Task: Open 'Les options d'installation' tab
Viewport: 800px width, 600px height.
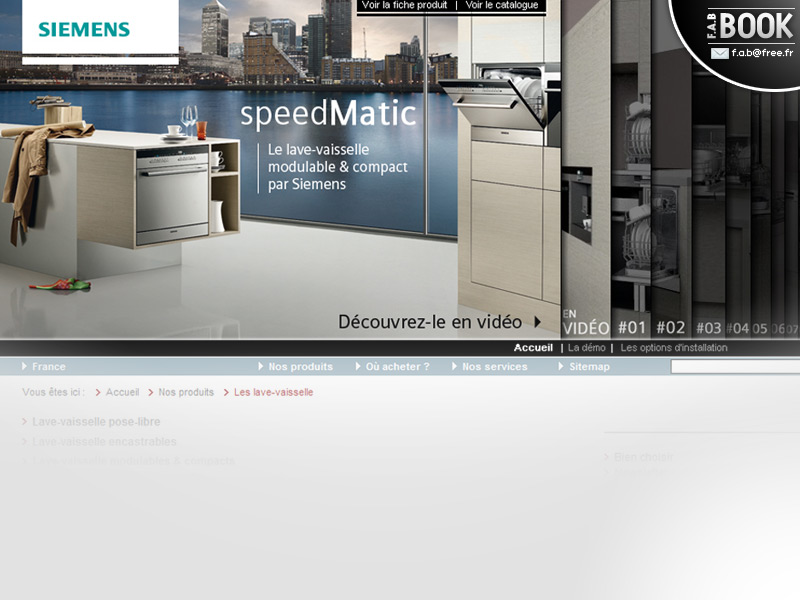Action: (674, 348)
